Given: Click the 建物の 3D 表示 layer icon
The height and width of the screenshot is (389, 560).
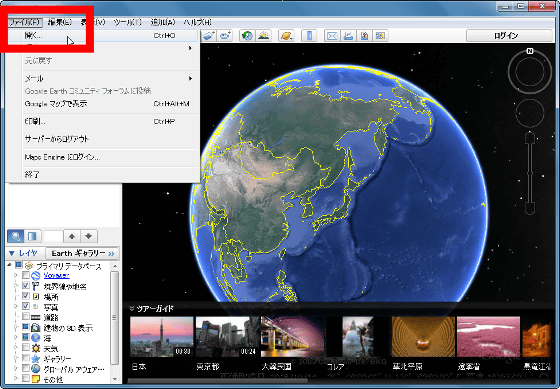Looking at the screenshot, I should pyautogui.click(x=36, y=327).
